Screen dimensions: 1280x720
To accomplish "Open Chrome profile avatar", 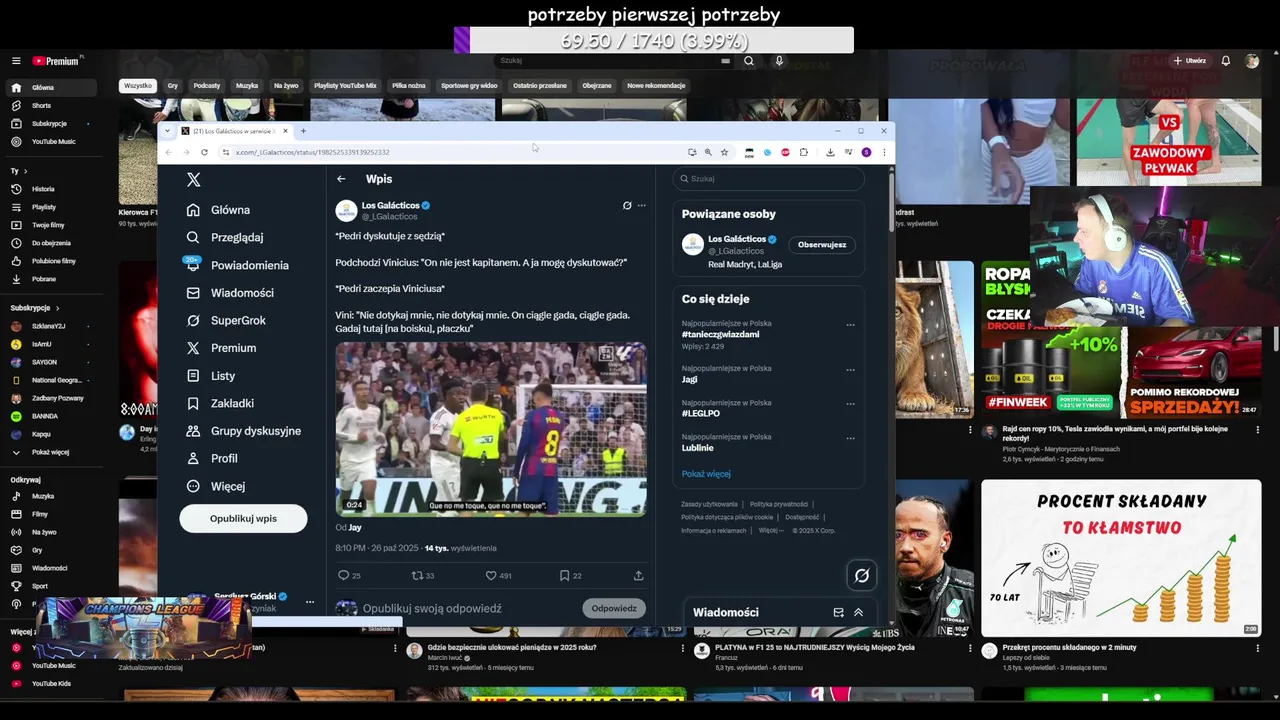I will 866,152.
